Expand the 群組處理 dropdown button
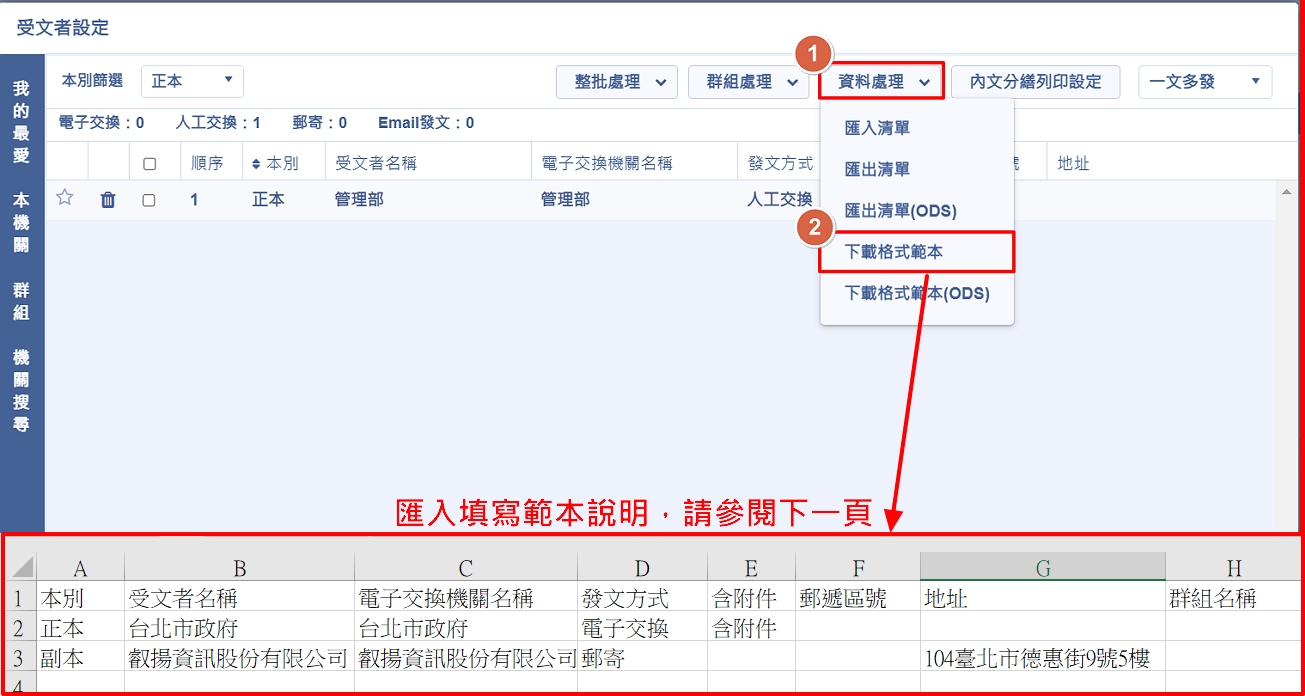1305x696 pixels. [x=748, y=82]
